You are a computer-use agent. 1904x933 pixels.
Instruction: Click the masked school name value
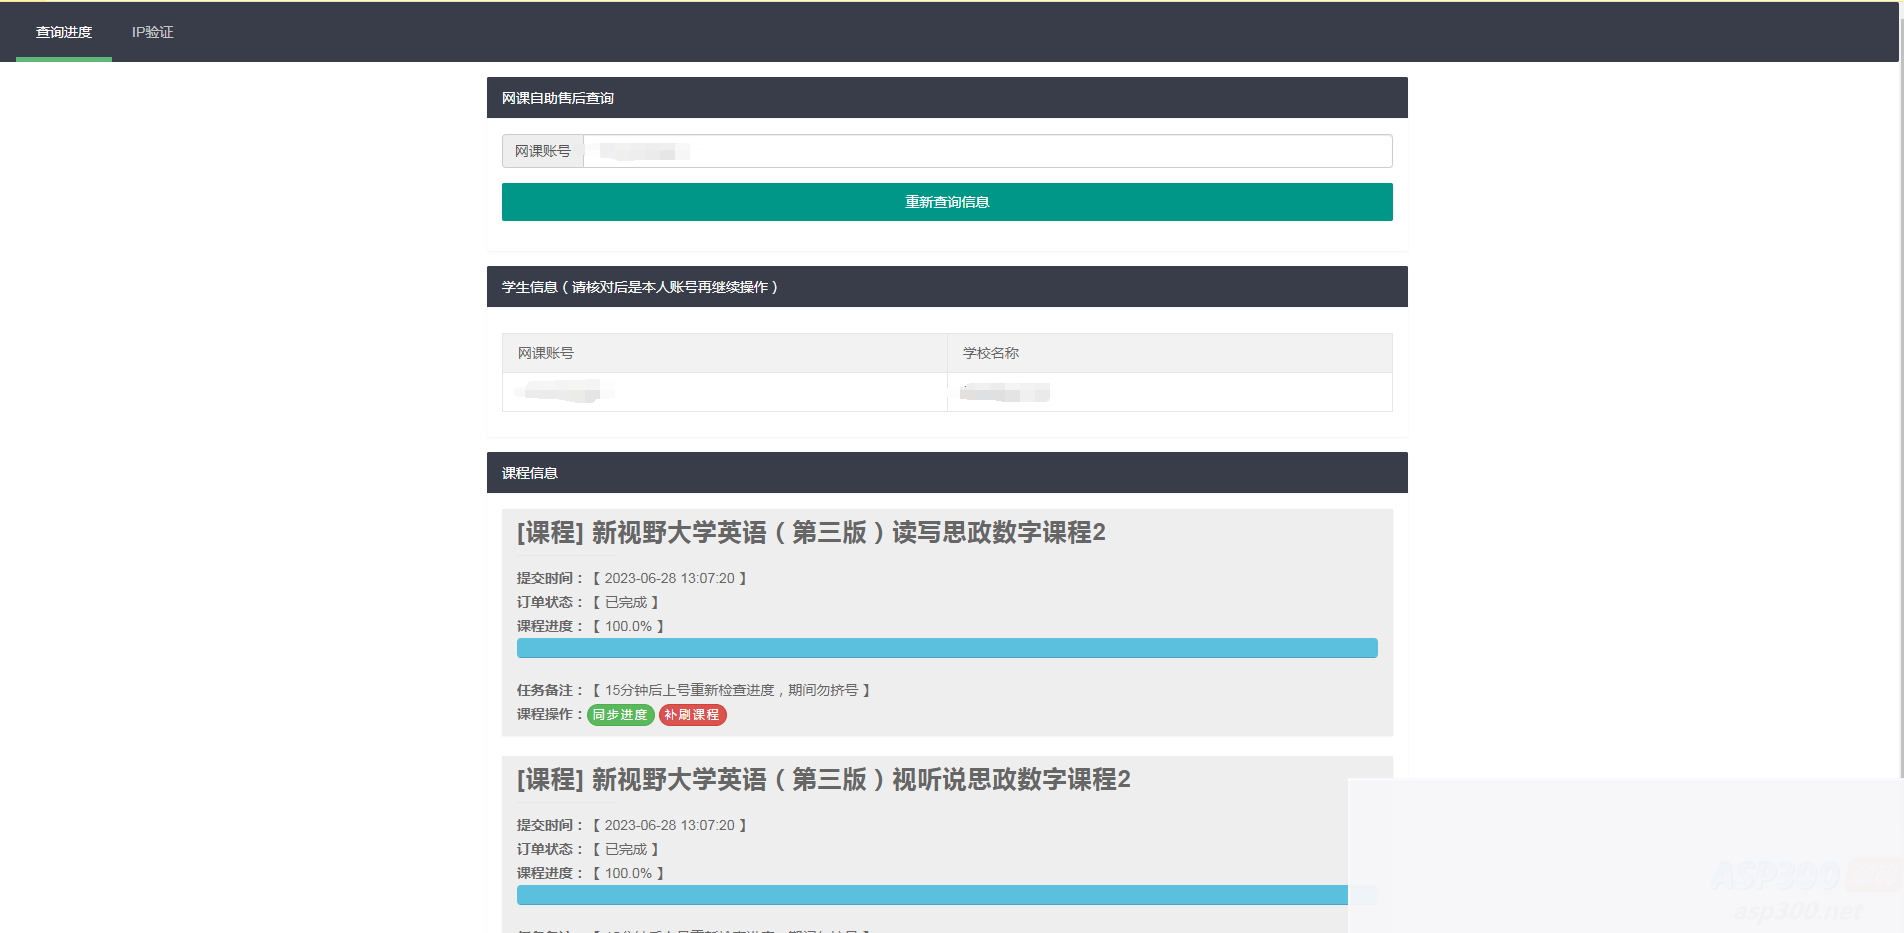tap(1004, 392)
